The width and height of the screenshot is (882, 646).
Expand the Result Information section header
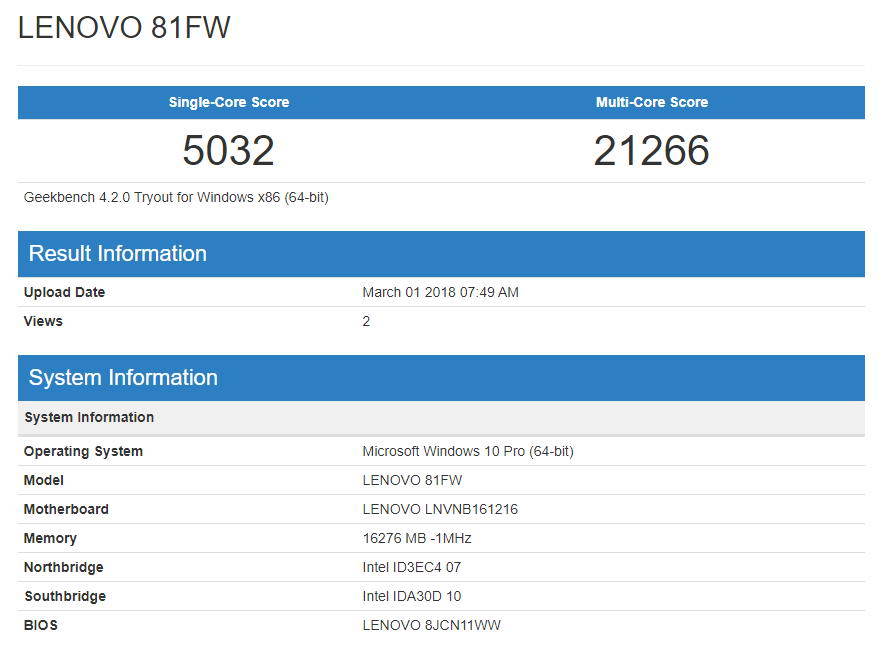[x=115, y=253]
